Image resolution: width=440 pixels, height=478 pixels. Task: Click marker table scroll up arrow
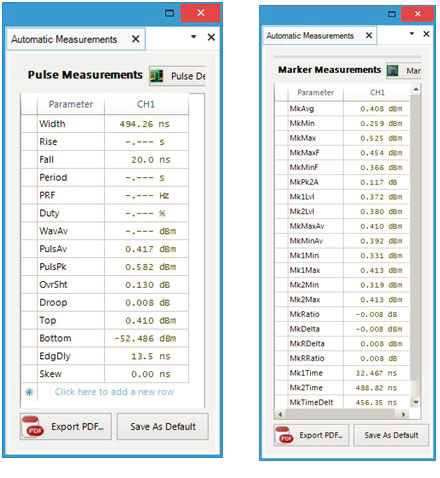tap(416, 89)
